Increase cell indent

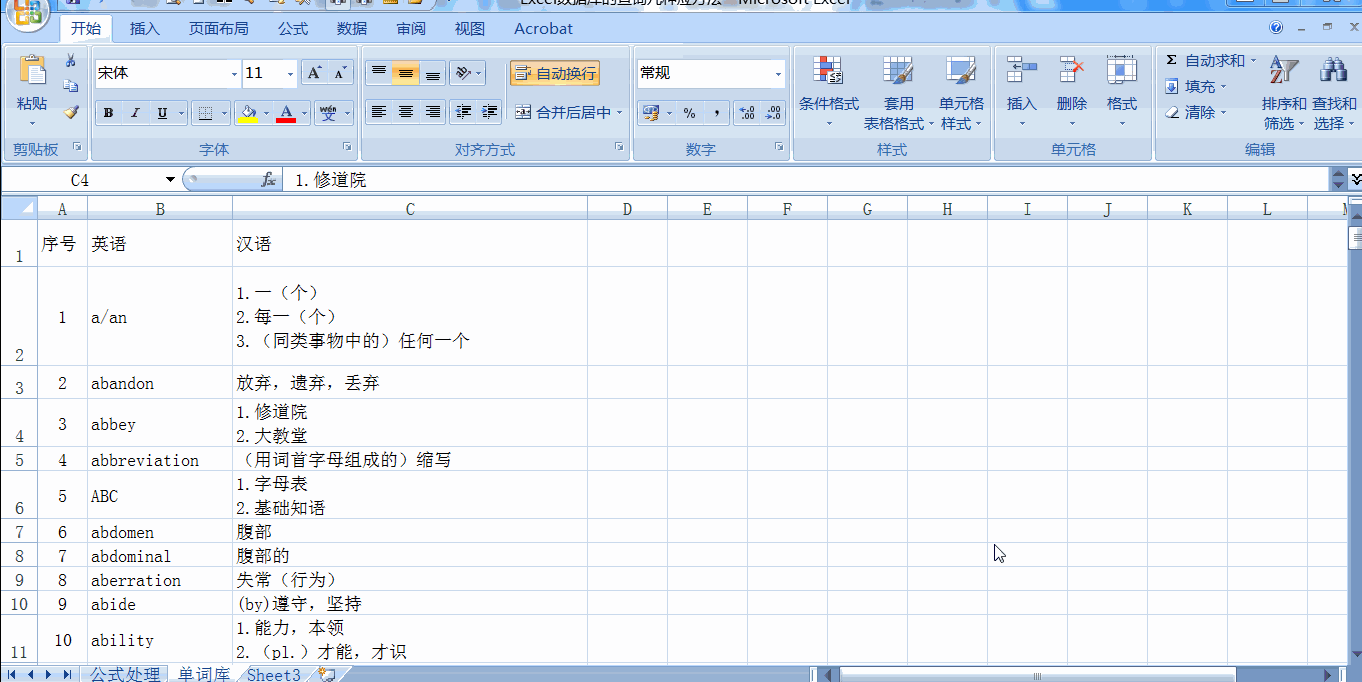tap(489, 112)
